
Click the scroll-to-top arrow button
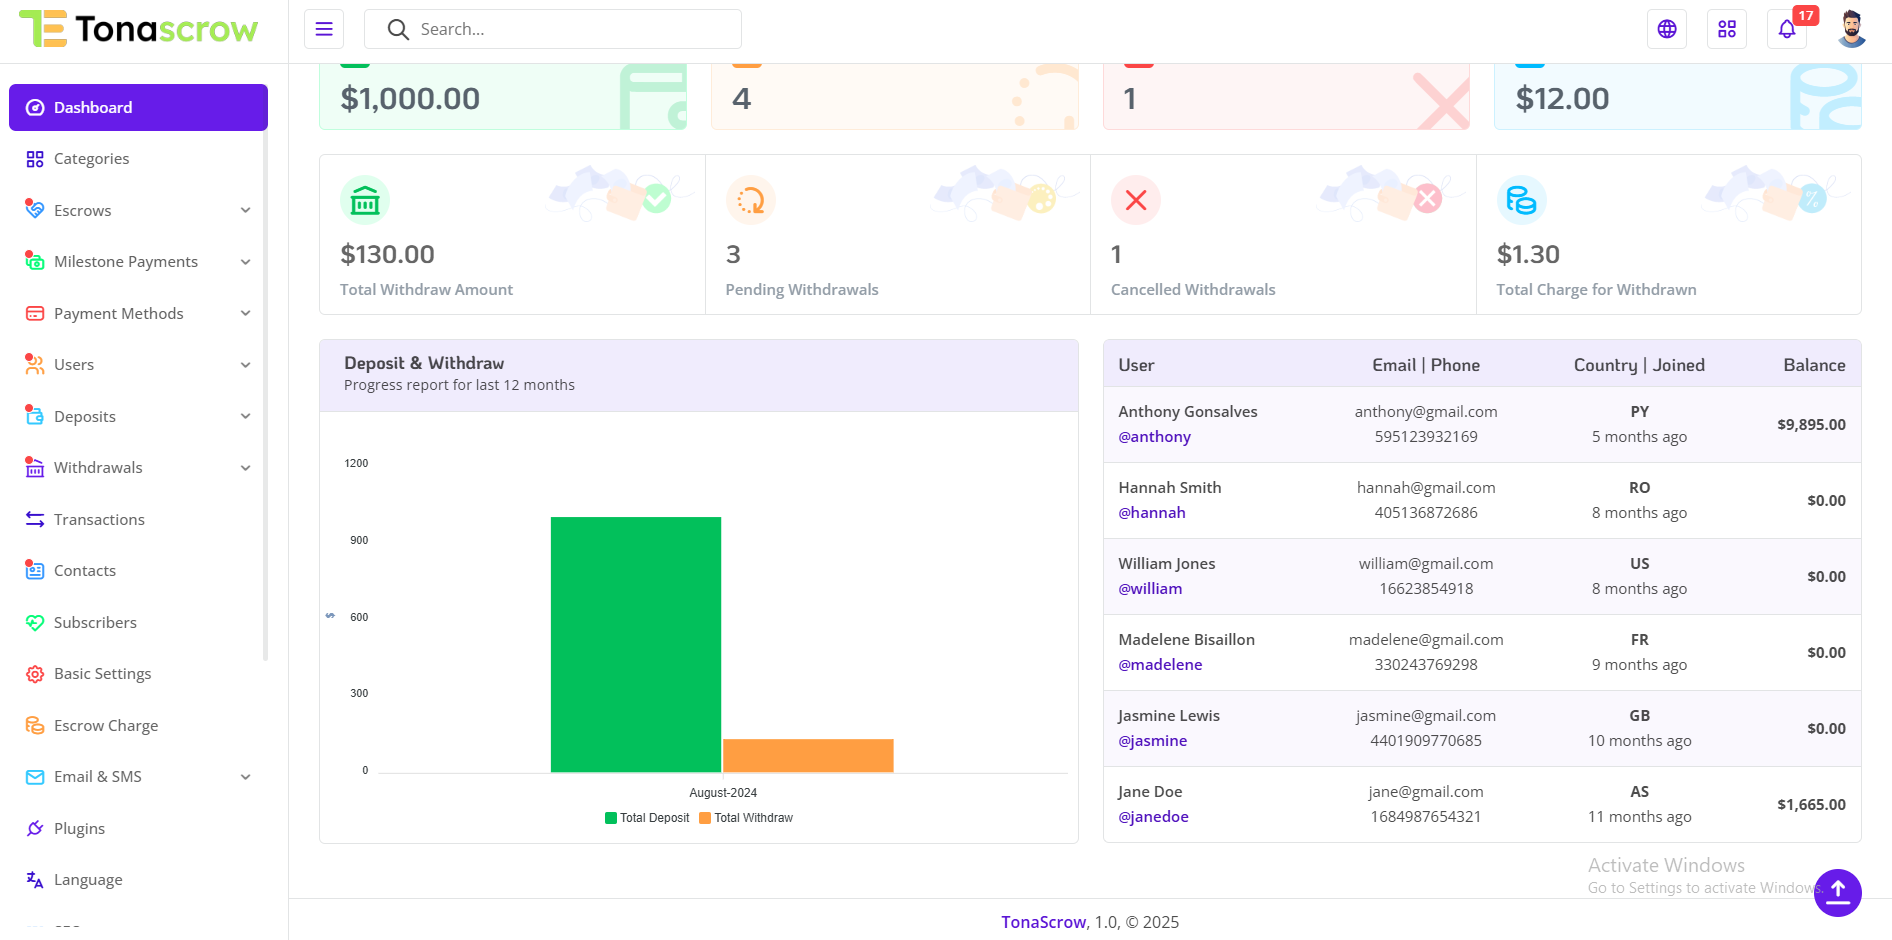(1837, 892)
